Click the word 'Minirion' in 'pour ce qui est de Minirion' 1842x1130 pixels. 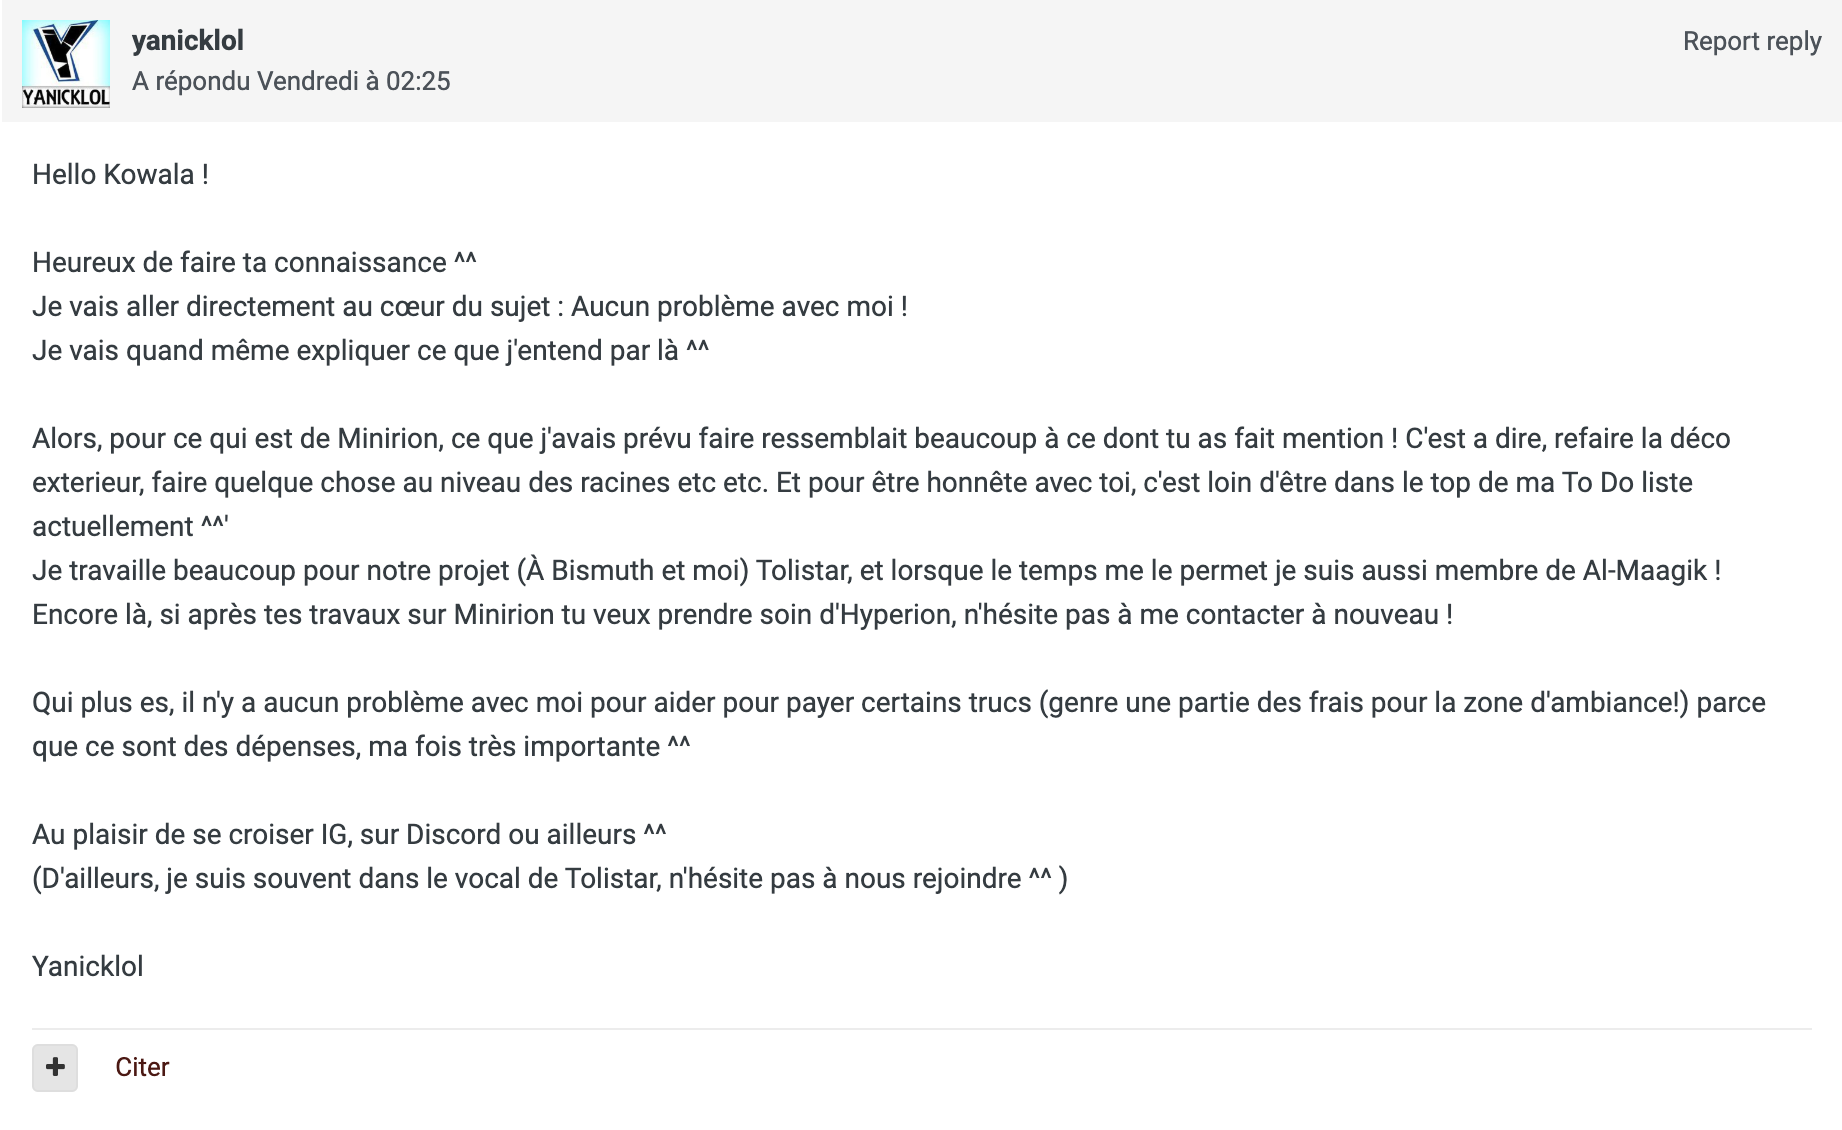(388, 439)
